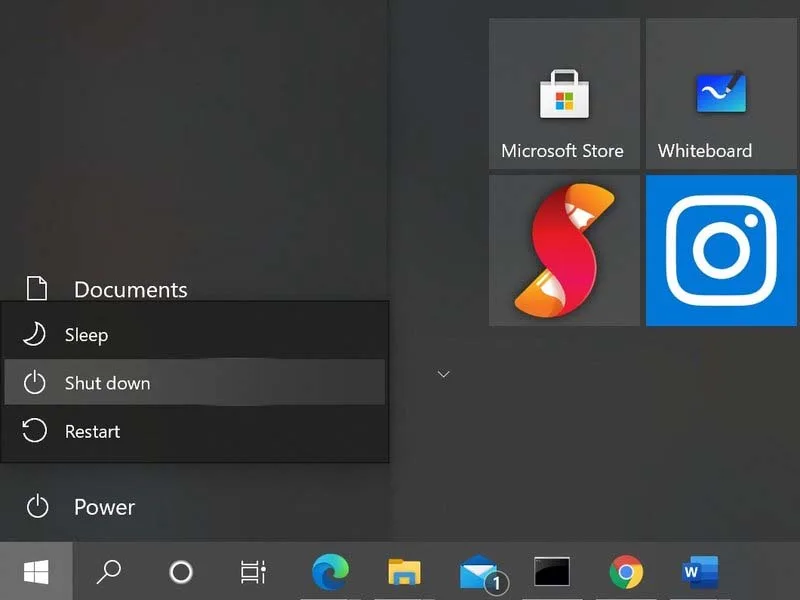Launch the Whiteboard app tile
The width and height of the screenshot is (800, 600).
[721, 94]
